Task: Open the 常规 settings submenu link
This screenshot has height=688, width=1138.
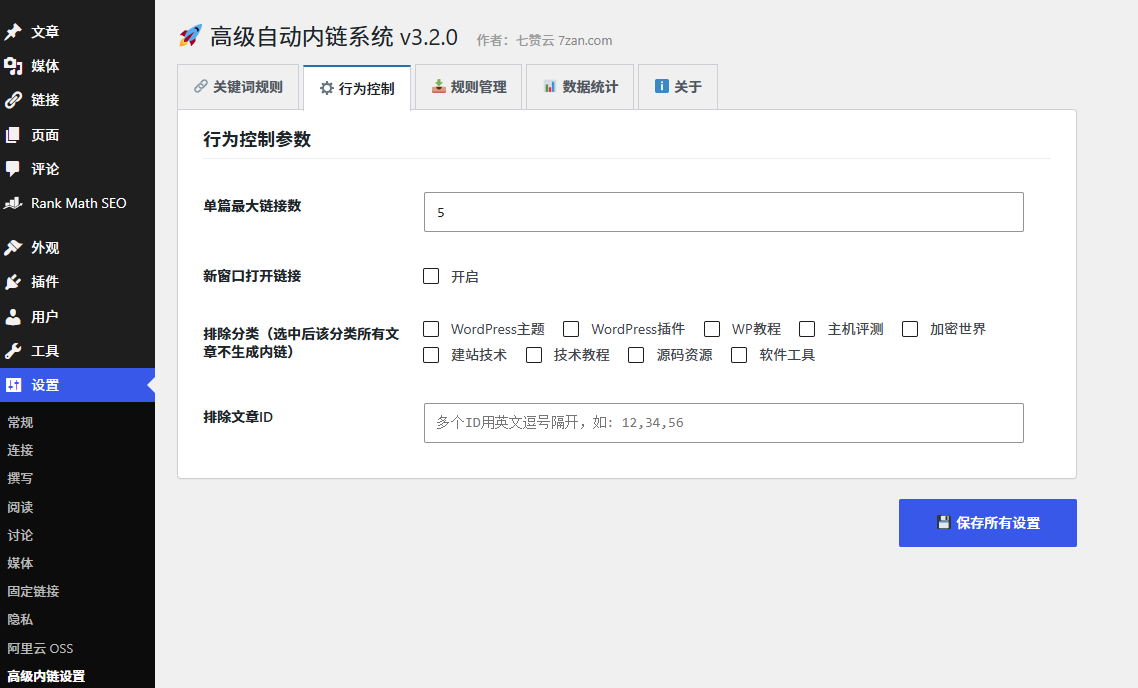Action: (20, 422)
